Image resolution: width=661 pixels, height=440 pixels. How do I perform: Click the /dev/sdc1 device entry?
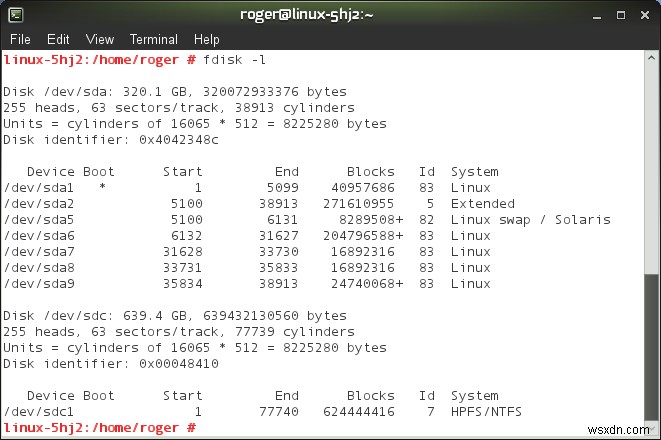coord(38,411)
